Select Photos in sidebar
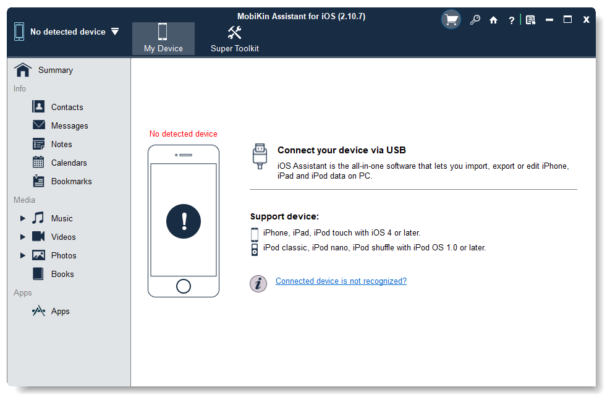This screenshot has height=400, width=610. click(x=63, y=256)
